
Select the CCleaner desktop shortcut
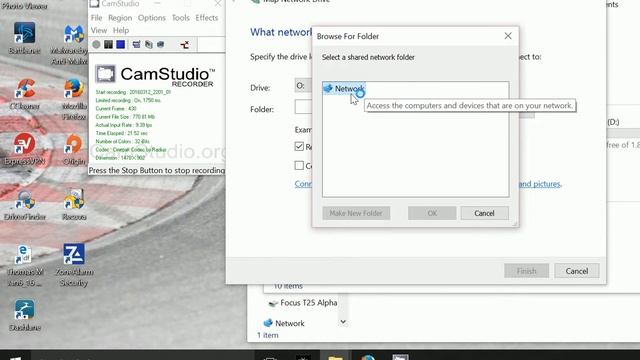click(x=24, y=94)
